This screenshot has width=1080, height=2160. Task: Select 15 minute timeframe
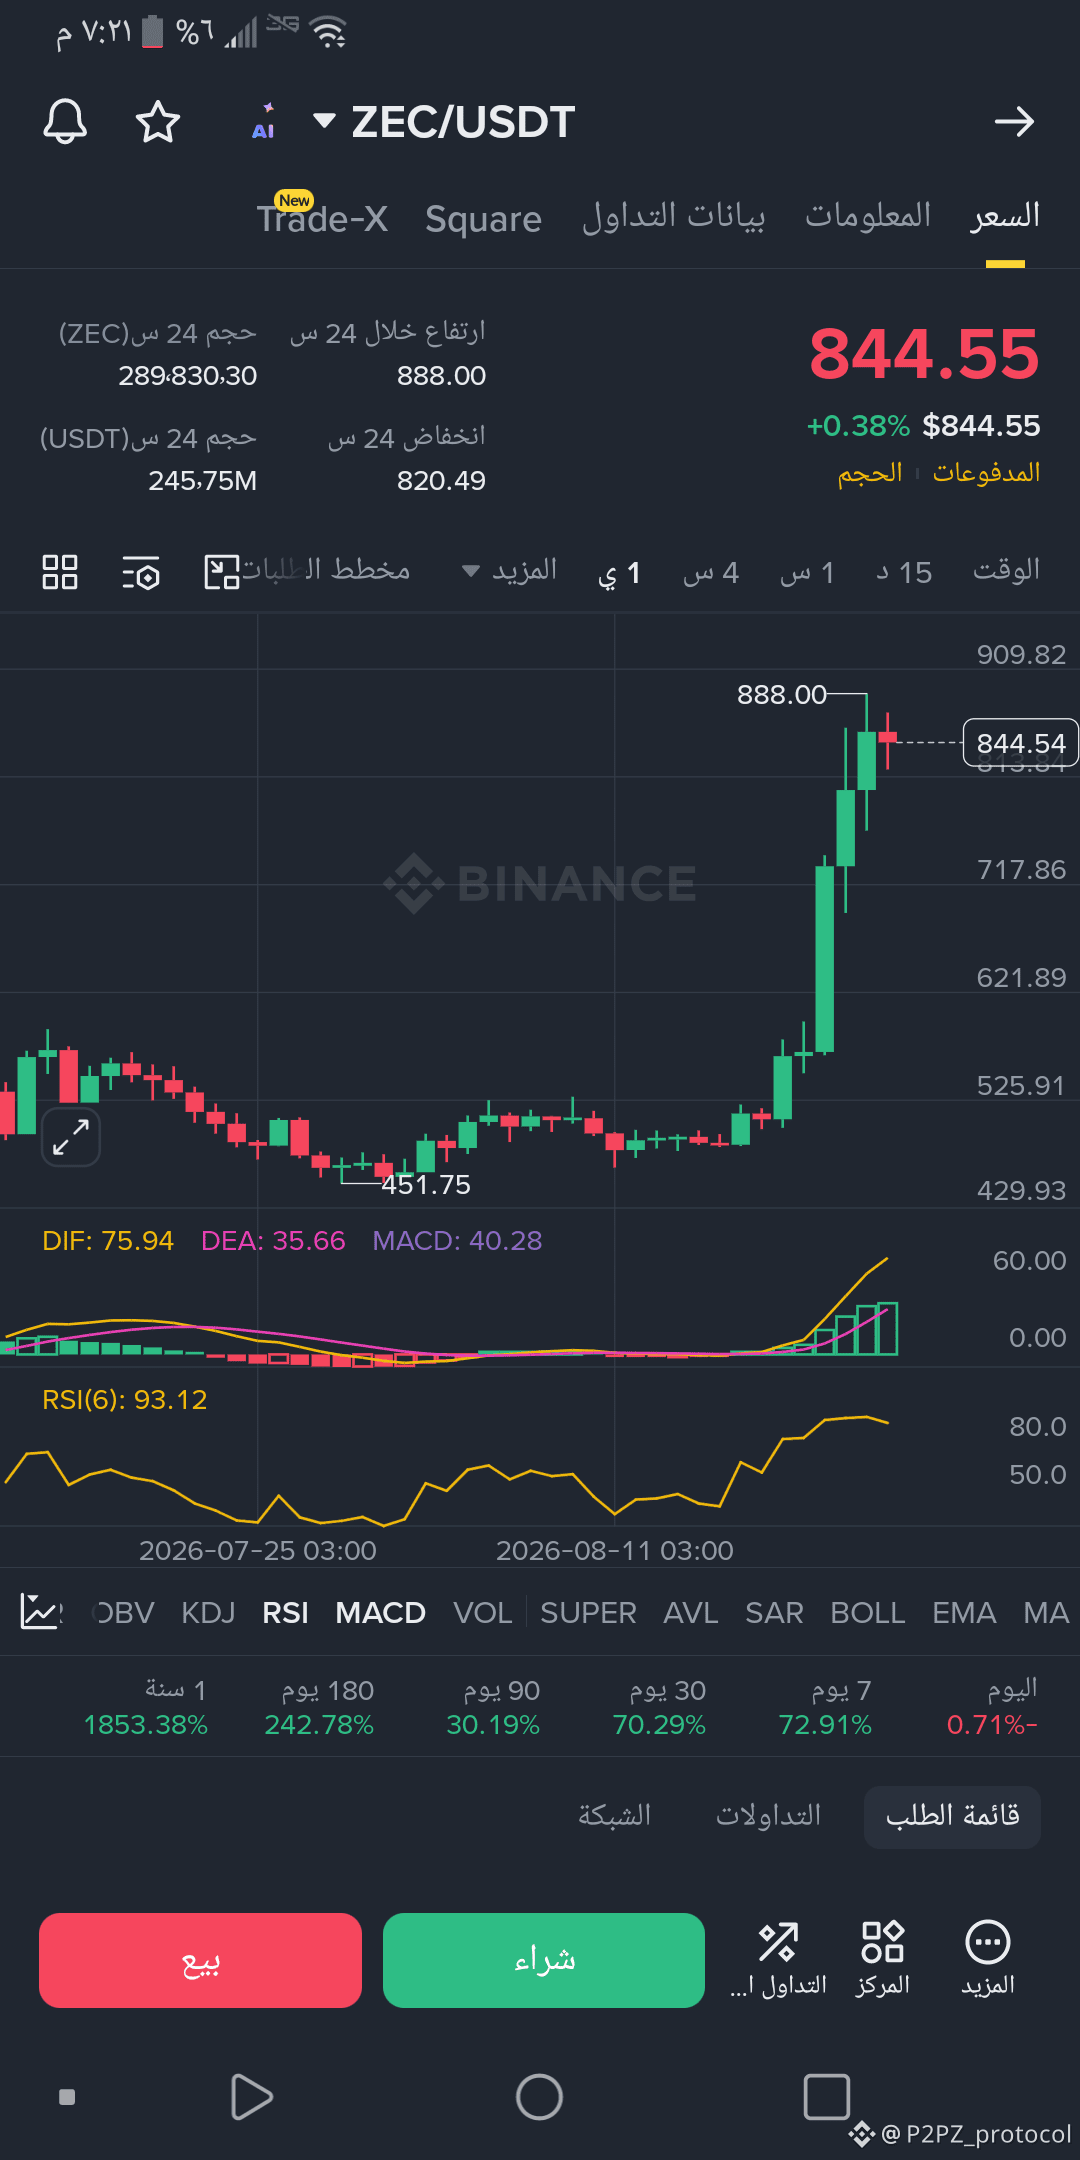click(x=904, y=573)
